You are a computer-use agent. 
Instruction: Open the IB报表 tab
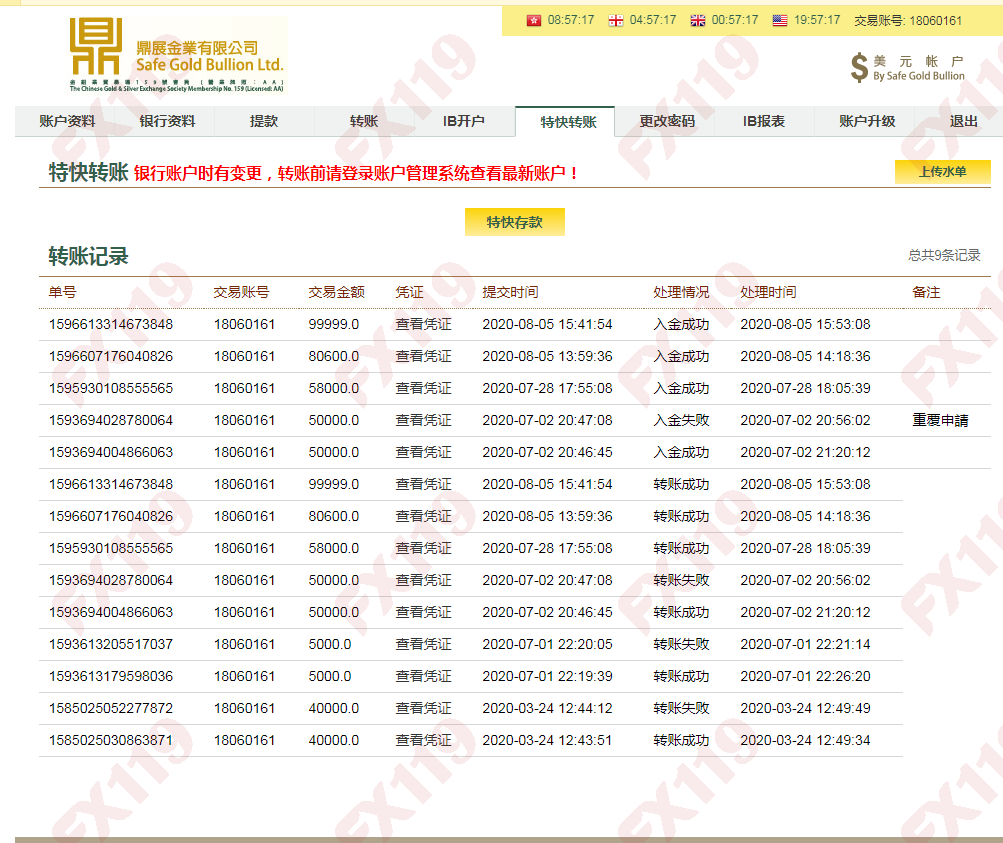pyautogui.click(x=764, y=121)
